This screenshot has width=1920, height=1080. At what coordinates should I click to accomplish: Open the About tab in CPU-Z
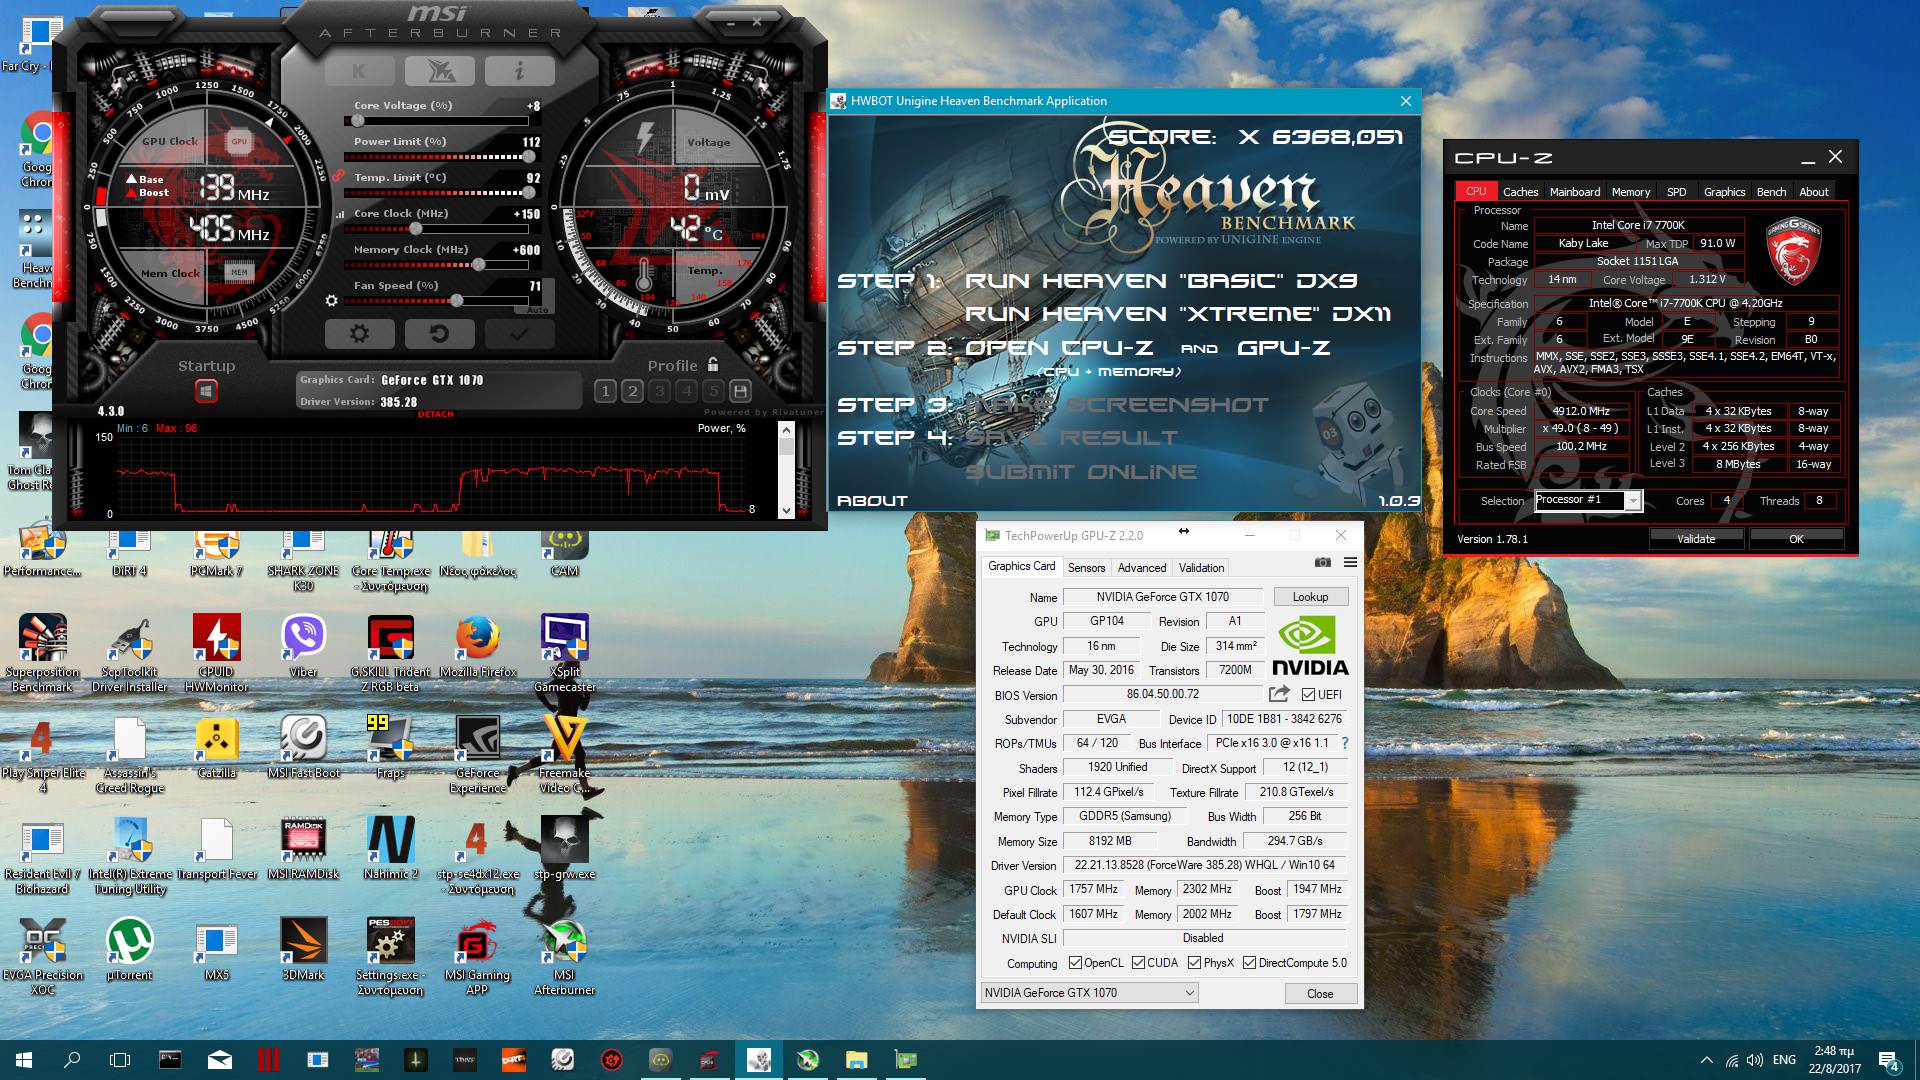[1814, 192]
